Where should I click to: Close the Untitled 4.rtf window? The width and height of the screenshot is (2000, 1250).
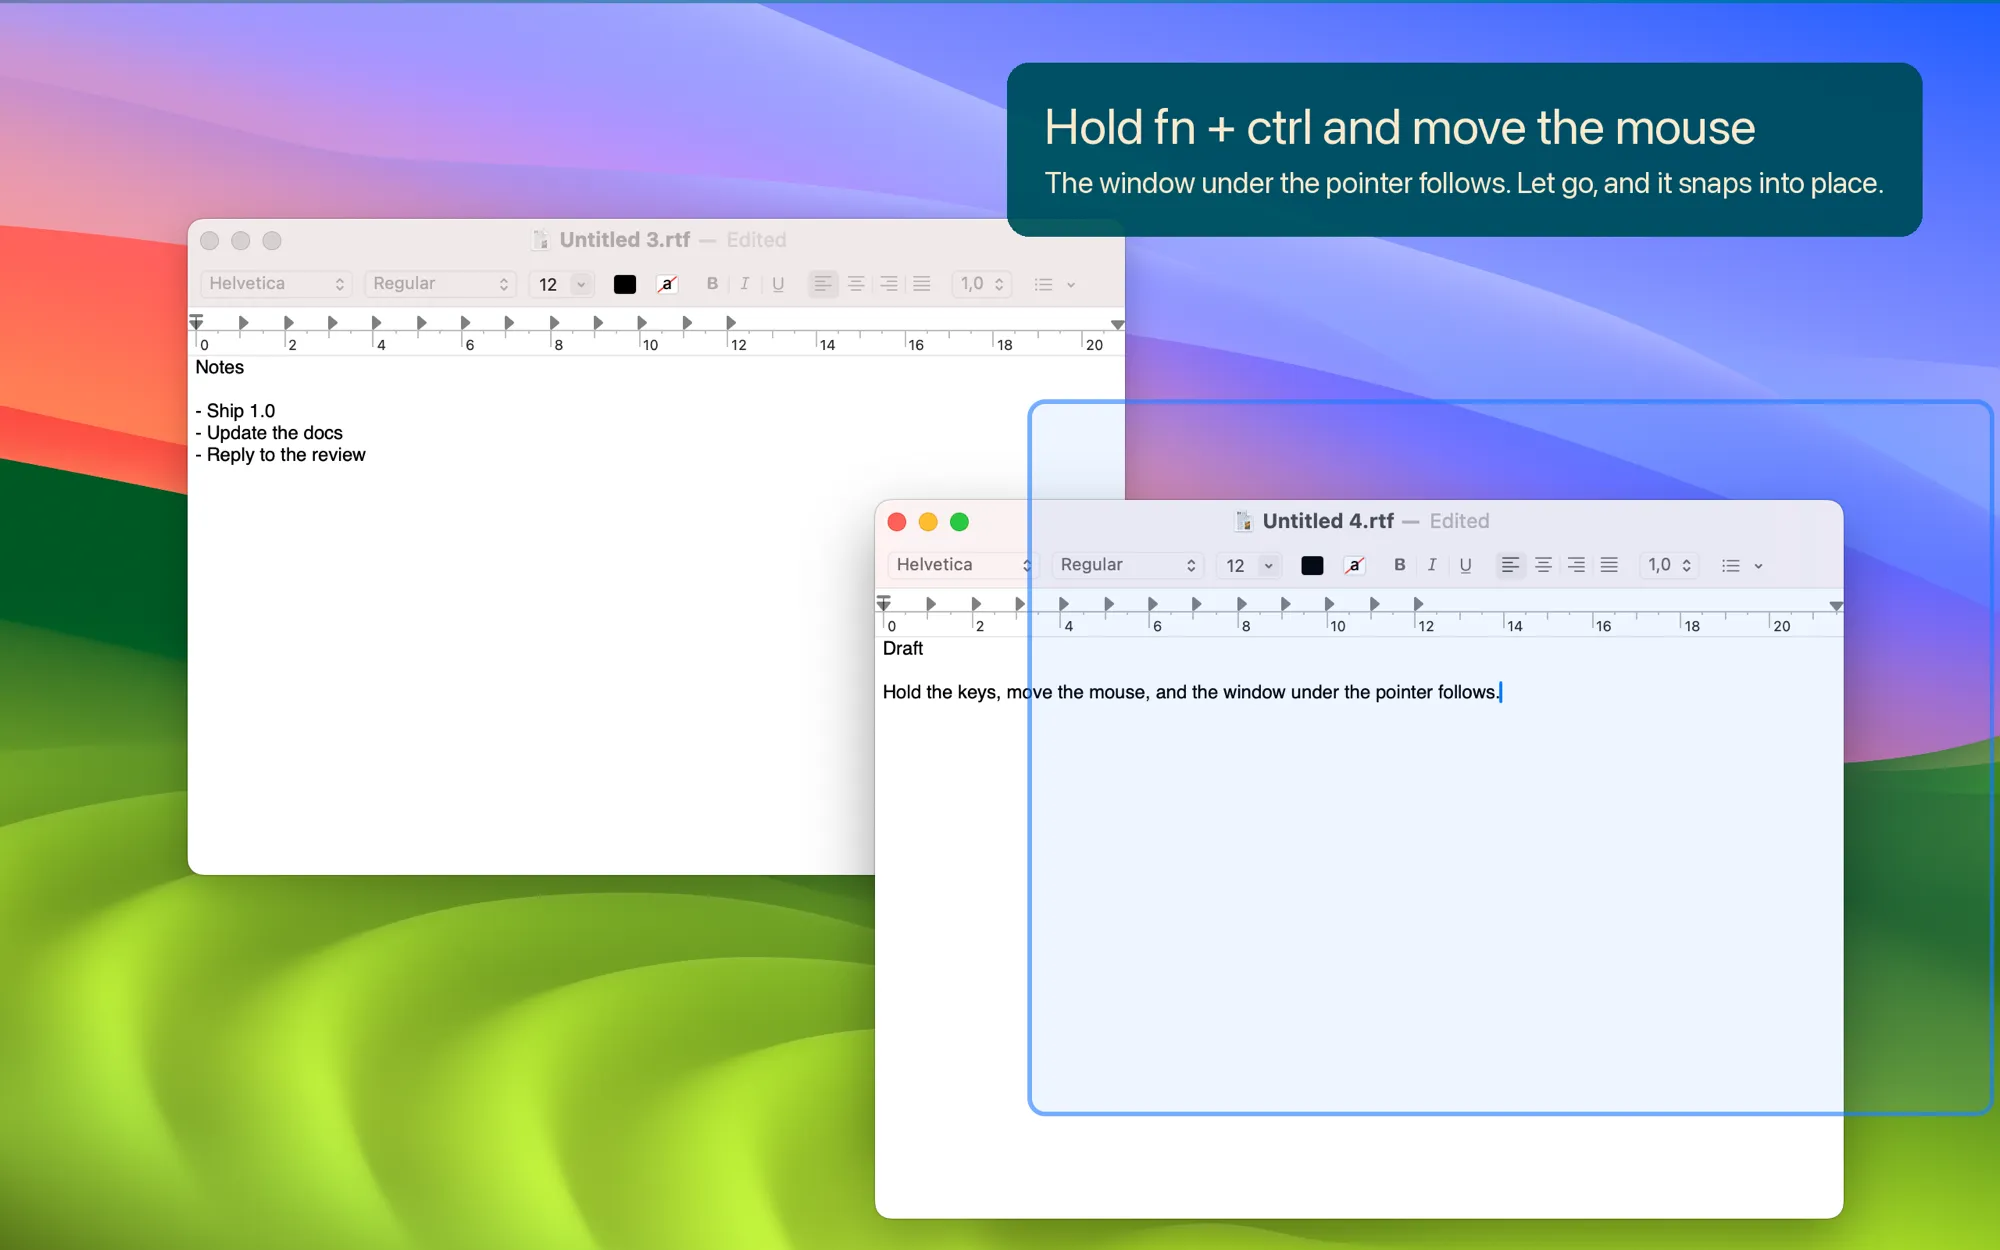pyautogui.click(x=897, y=522)
